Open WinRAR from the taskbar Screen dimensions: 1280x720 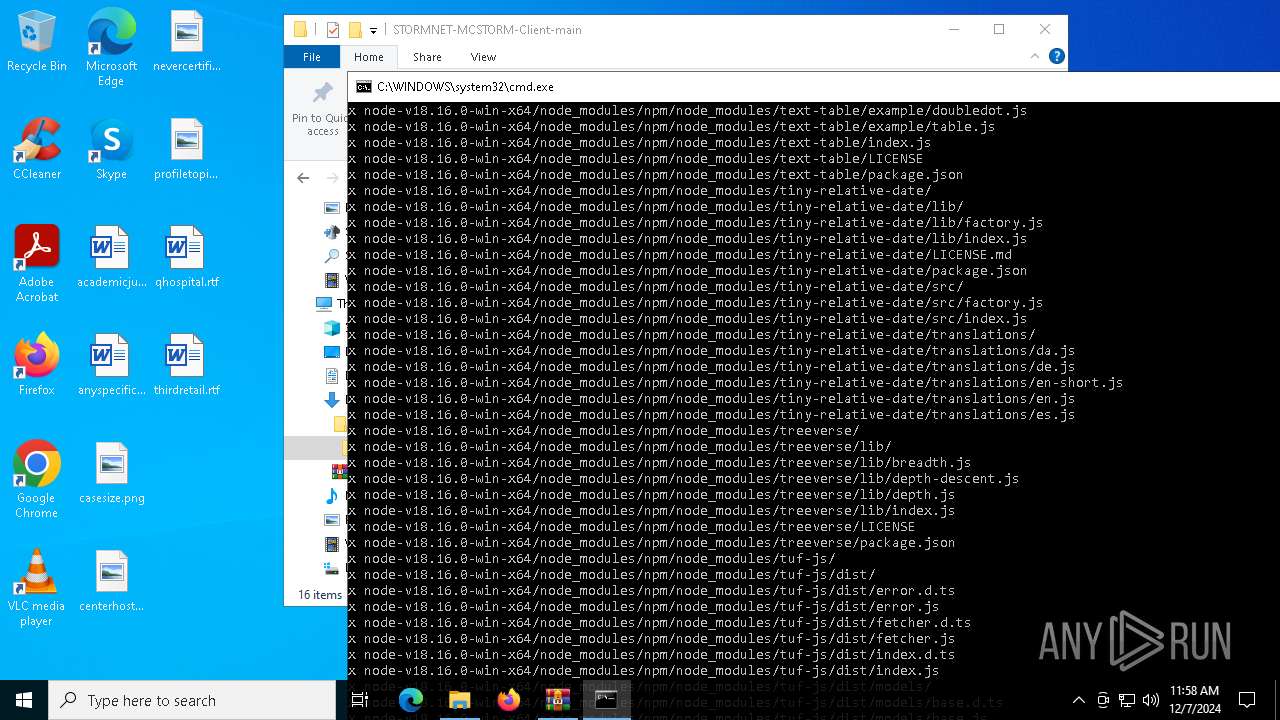coord(557,700)
